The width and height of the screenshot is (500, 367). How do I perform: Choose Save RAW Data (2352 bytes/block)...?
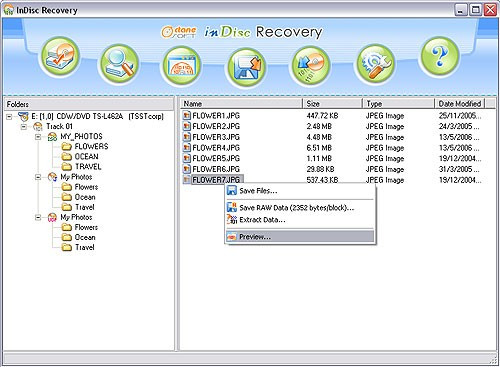click(x=300, y=208)
